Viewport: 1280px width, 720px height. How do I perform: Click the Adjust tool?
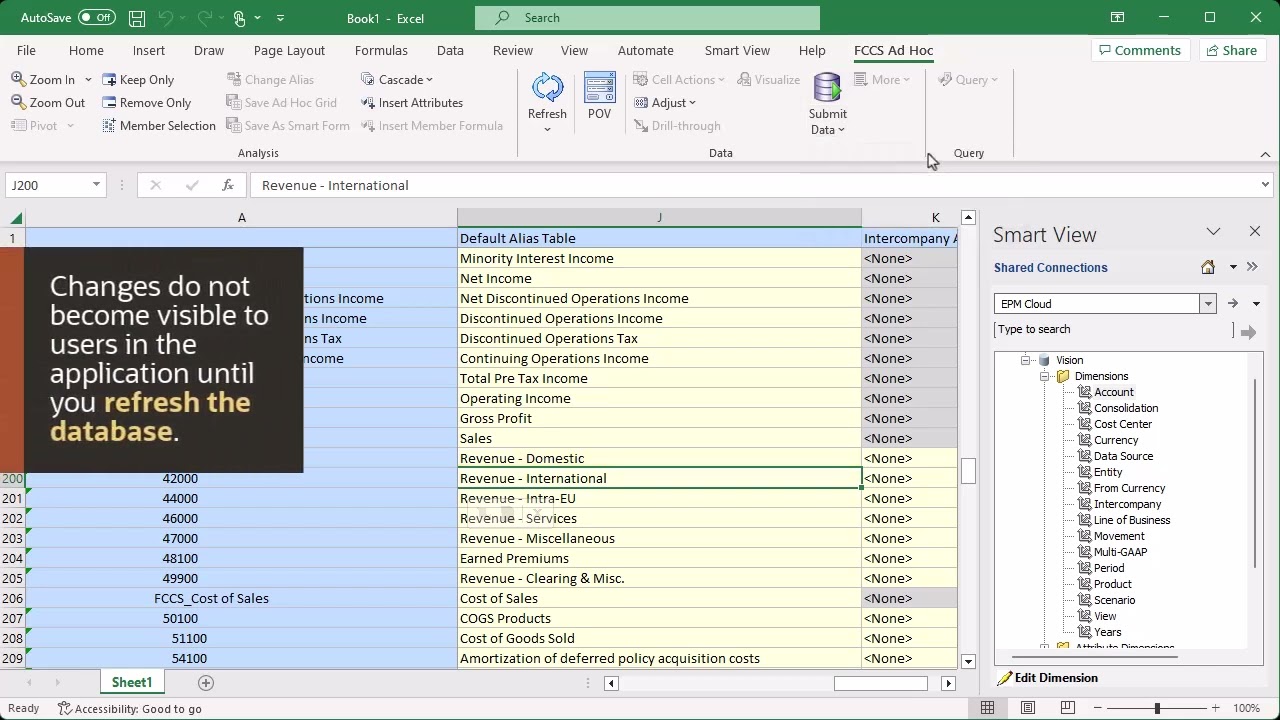[x=665, y=103]
